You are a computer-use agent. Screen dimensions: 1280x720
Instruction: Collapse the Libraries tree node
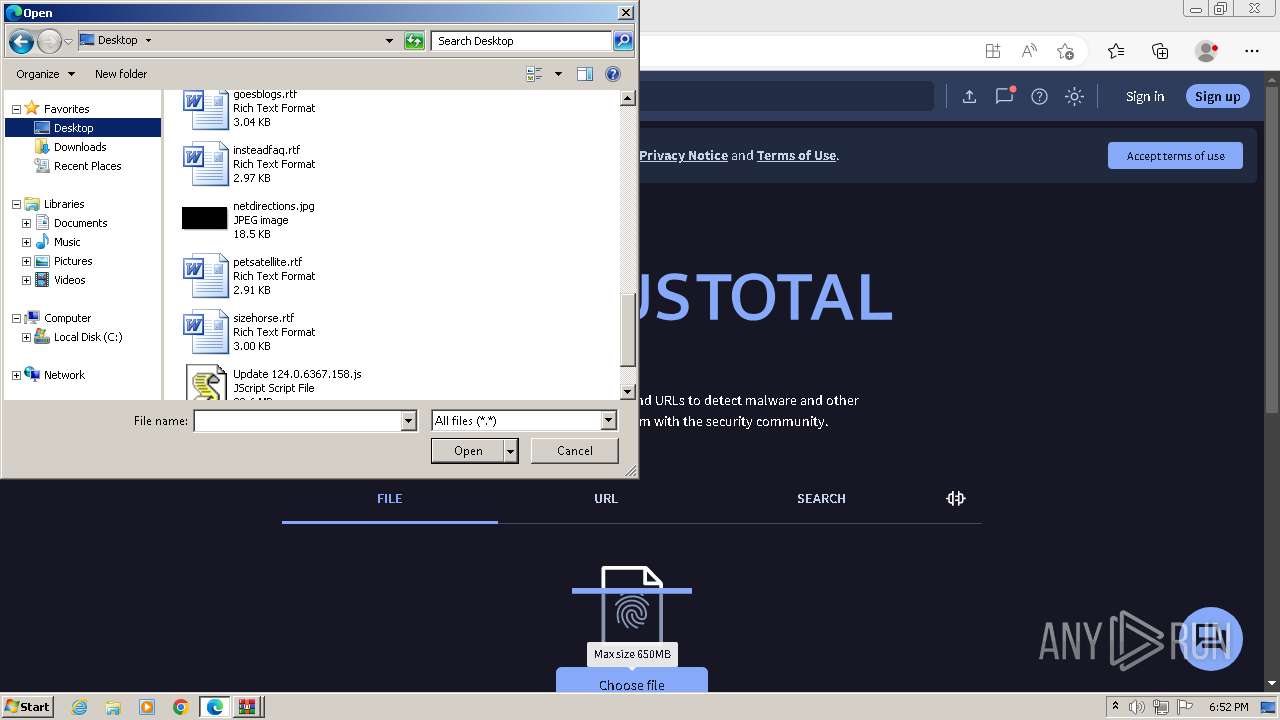pyautogui.click(x=16, y=204)
